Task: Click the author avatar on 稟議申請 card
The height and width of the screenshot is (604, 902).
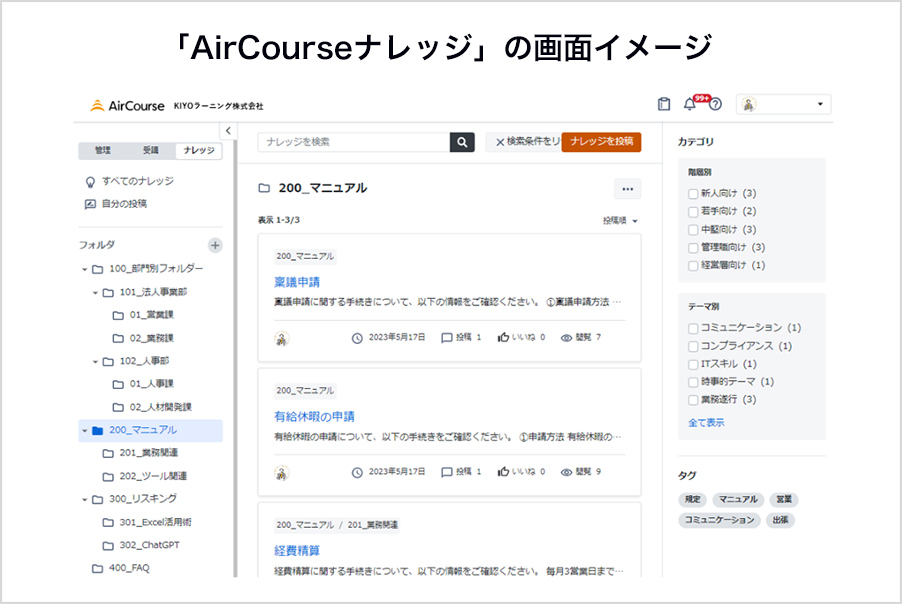Action: 281,339
